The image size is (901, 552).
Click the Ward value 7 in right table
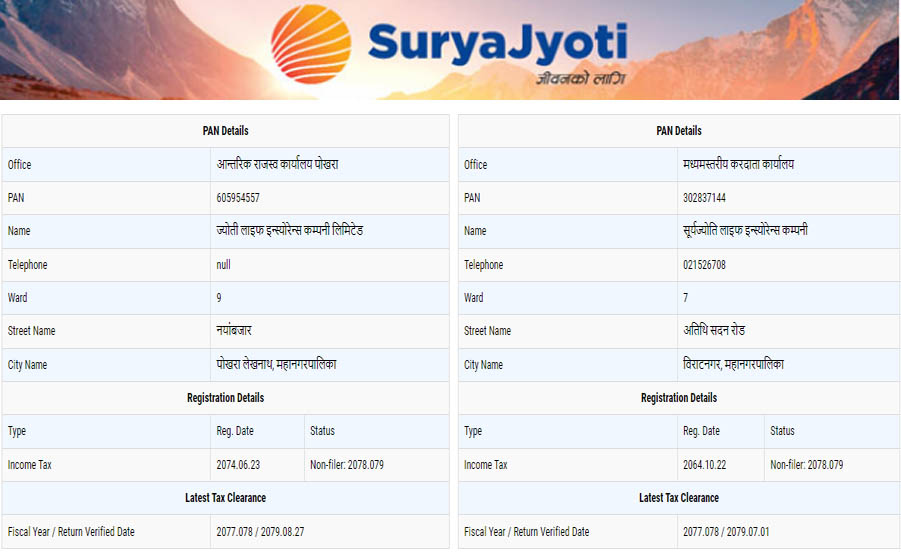pos(686,298)
